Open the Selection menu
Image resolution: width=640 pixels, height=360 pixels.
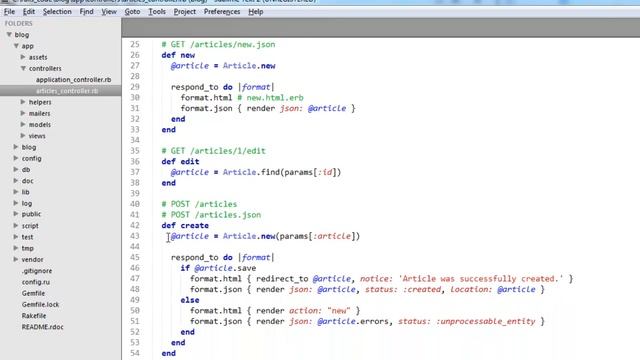(x=57, y=12)
